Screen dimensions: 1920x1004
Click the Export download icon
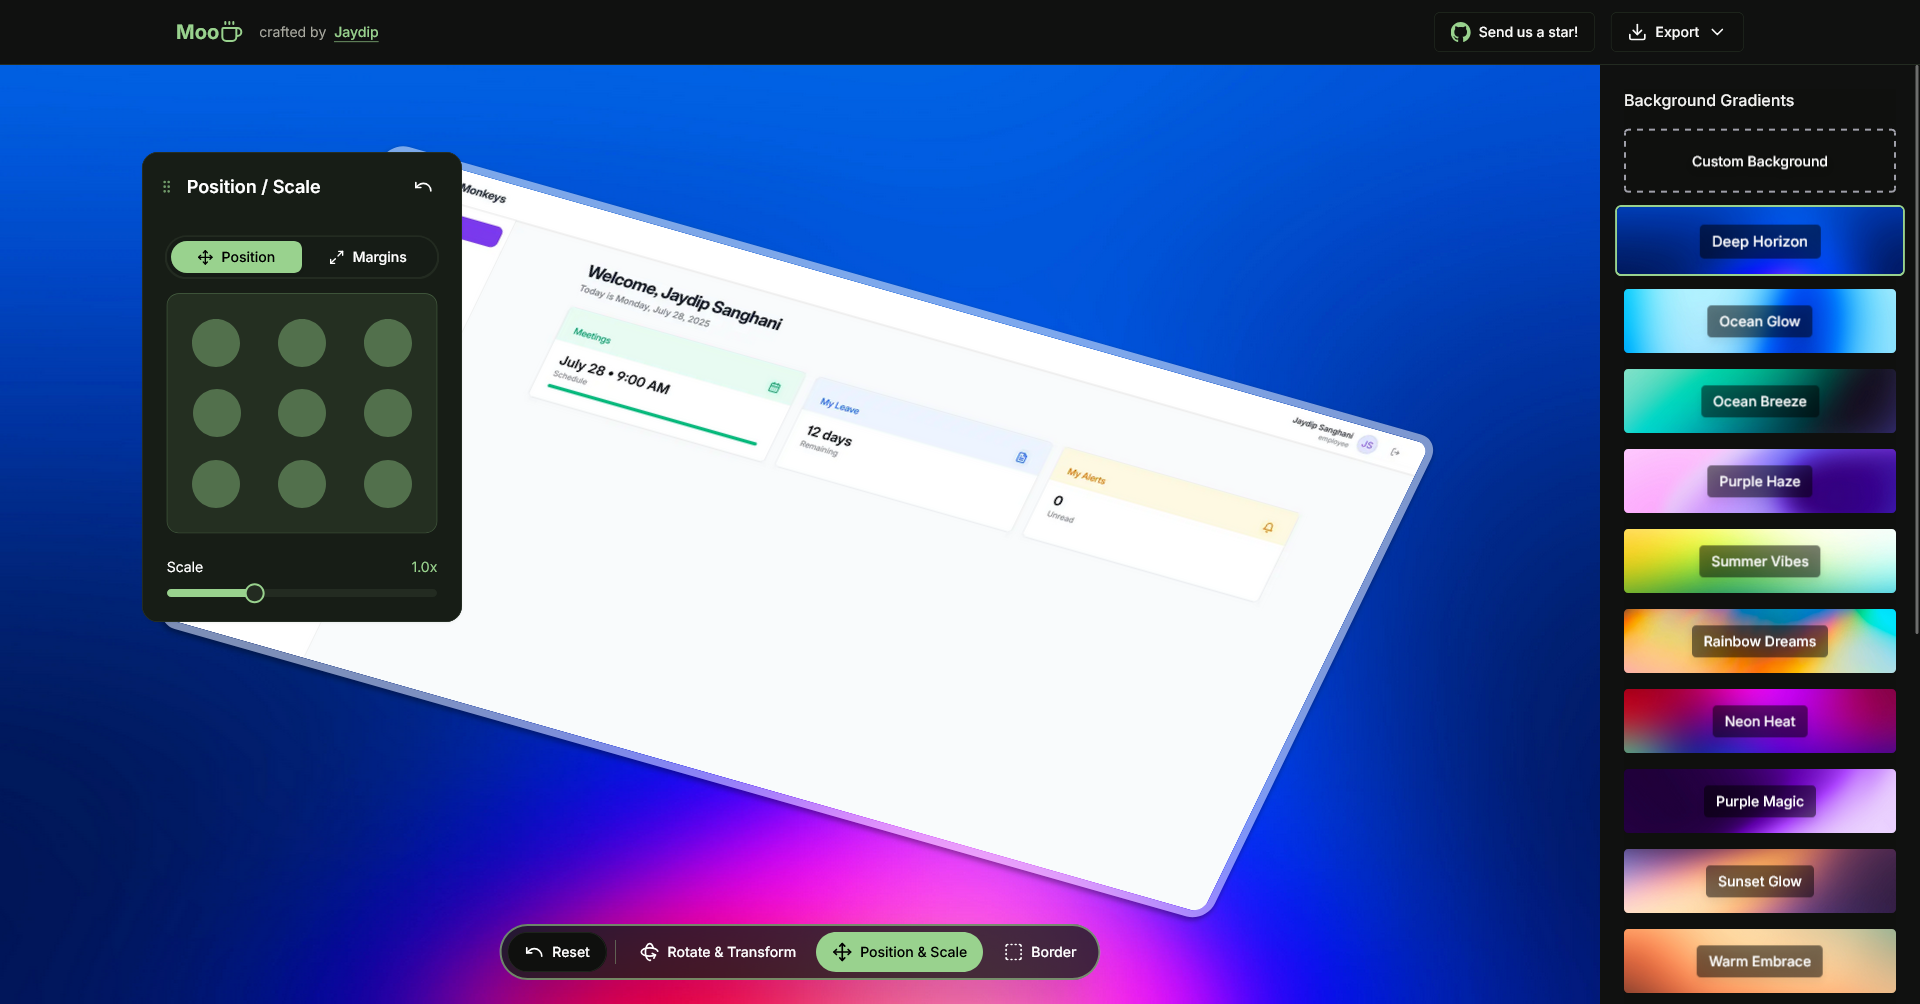click(x=1637, y=32)
